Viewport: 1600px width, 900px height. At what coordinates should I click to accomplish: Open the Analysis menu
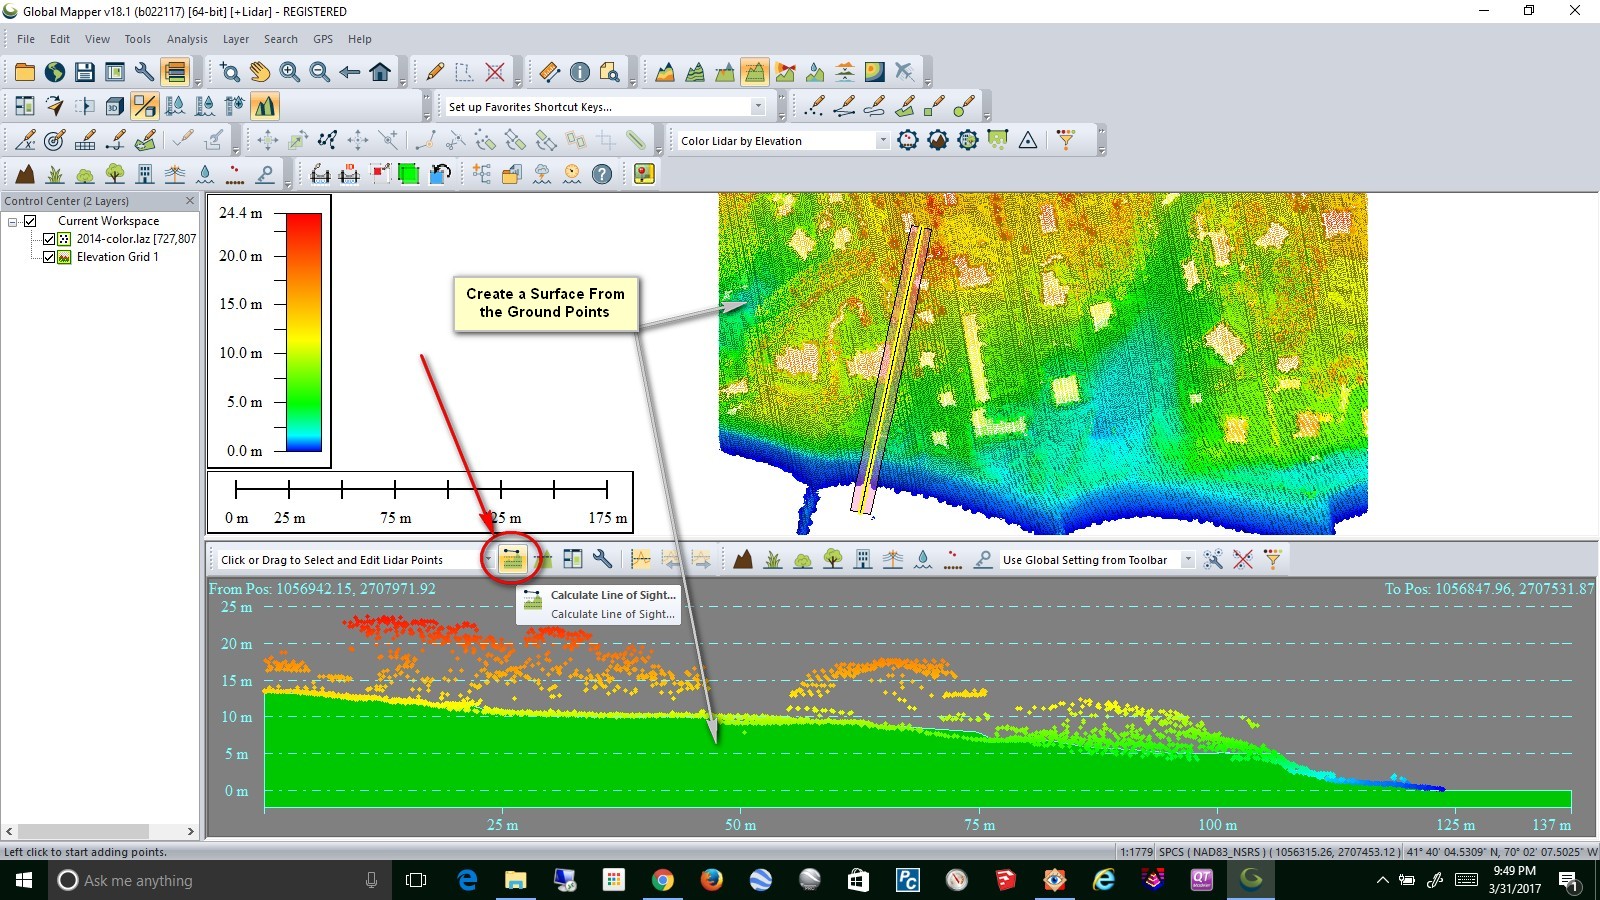[187, 39]
